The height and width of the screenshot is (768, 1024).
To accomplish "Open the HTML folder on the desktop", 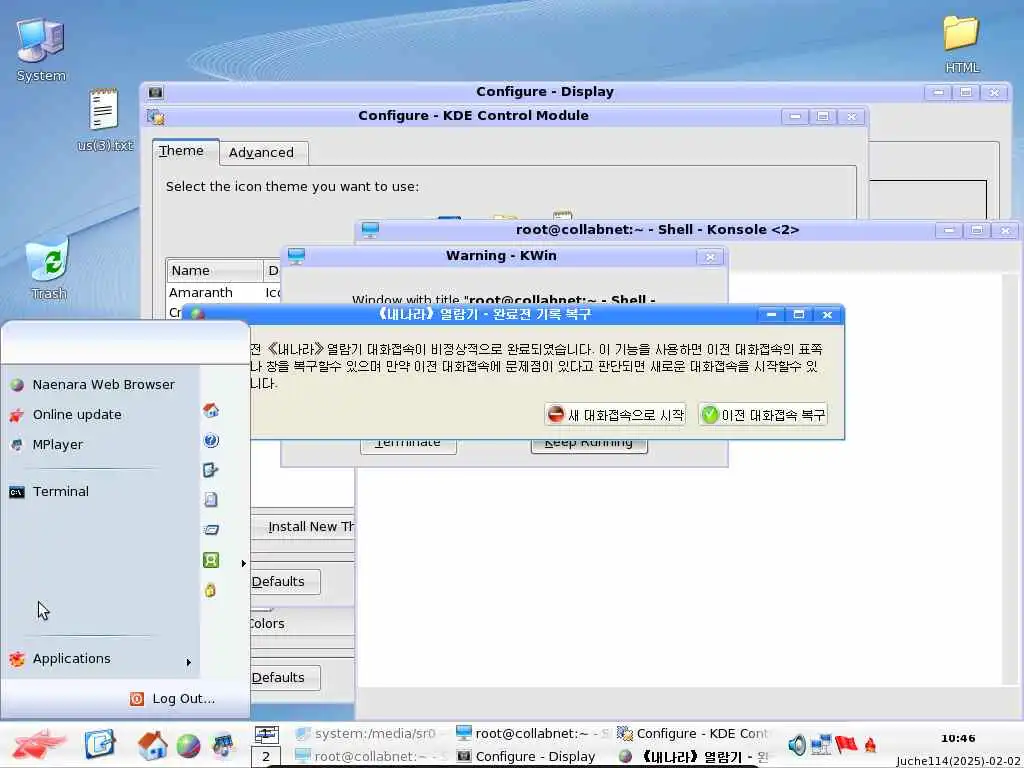I will point(962,44).
